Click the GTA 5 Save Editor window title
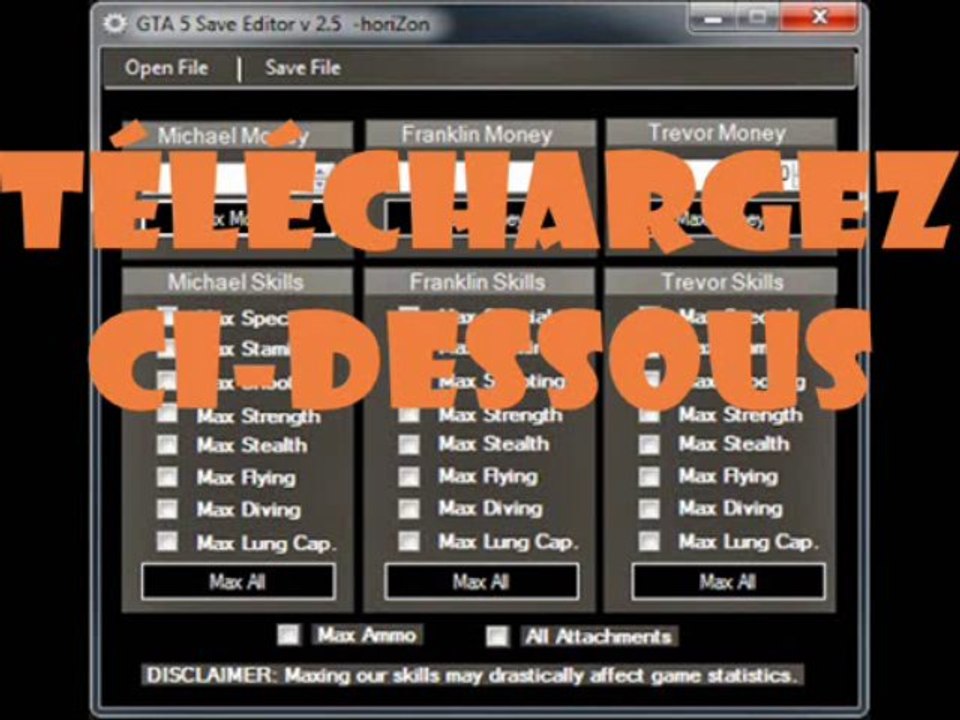The width and height of the screenshot is (960, 720). pyautogui.click(x=283, y=24)
